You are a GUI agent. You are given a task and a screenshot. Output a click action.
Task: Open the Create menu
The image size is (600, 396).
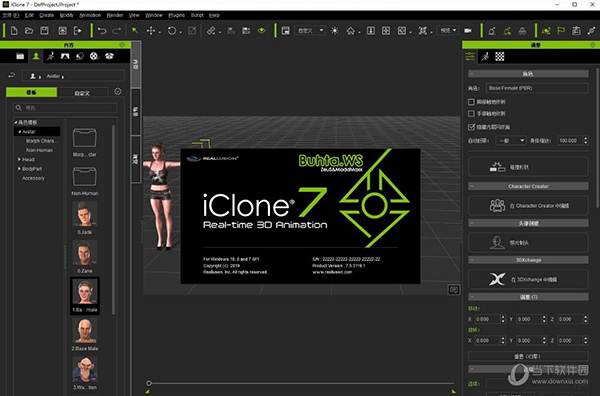46,15
